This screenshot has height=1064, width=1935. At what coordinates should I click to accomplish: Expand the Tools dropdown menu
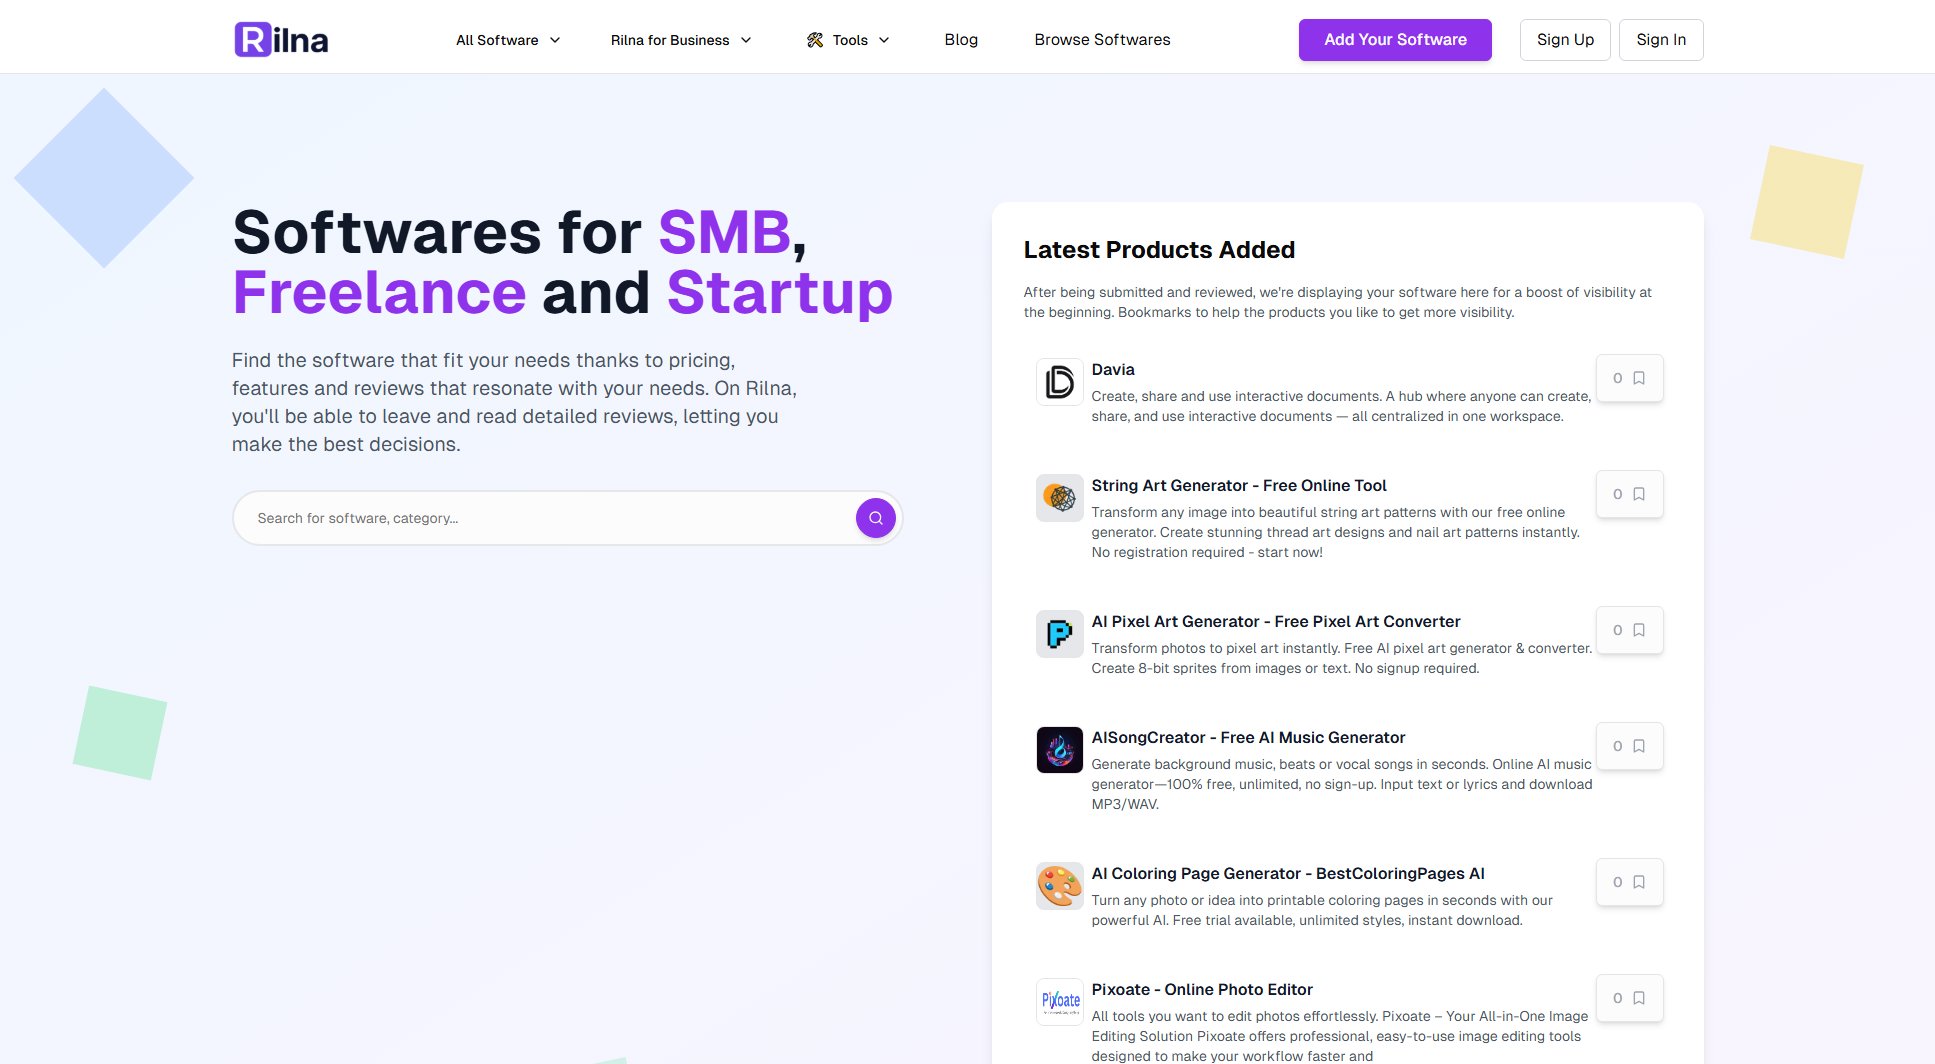(848, 40)
